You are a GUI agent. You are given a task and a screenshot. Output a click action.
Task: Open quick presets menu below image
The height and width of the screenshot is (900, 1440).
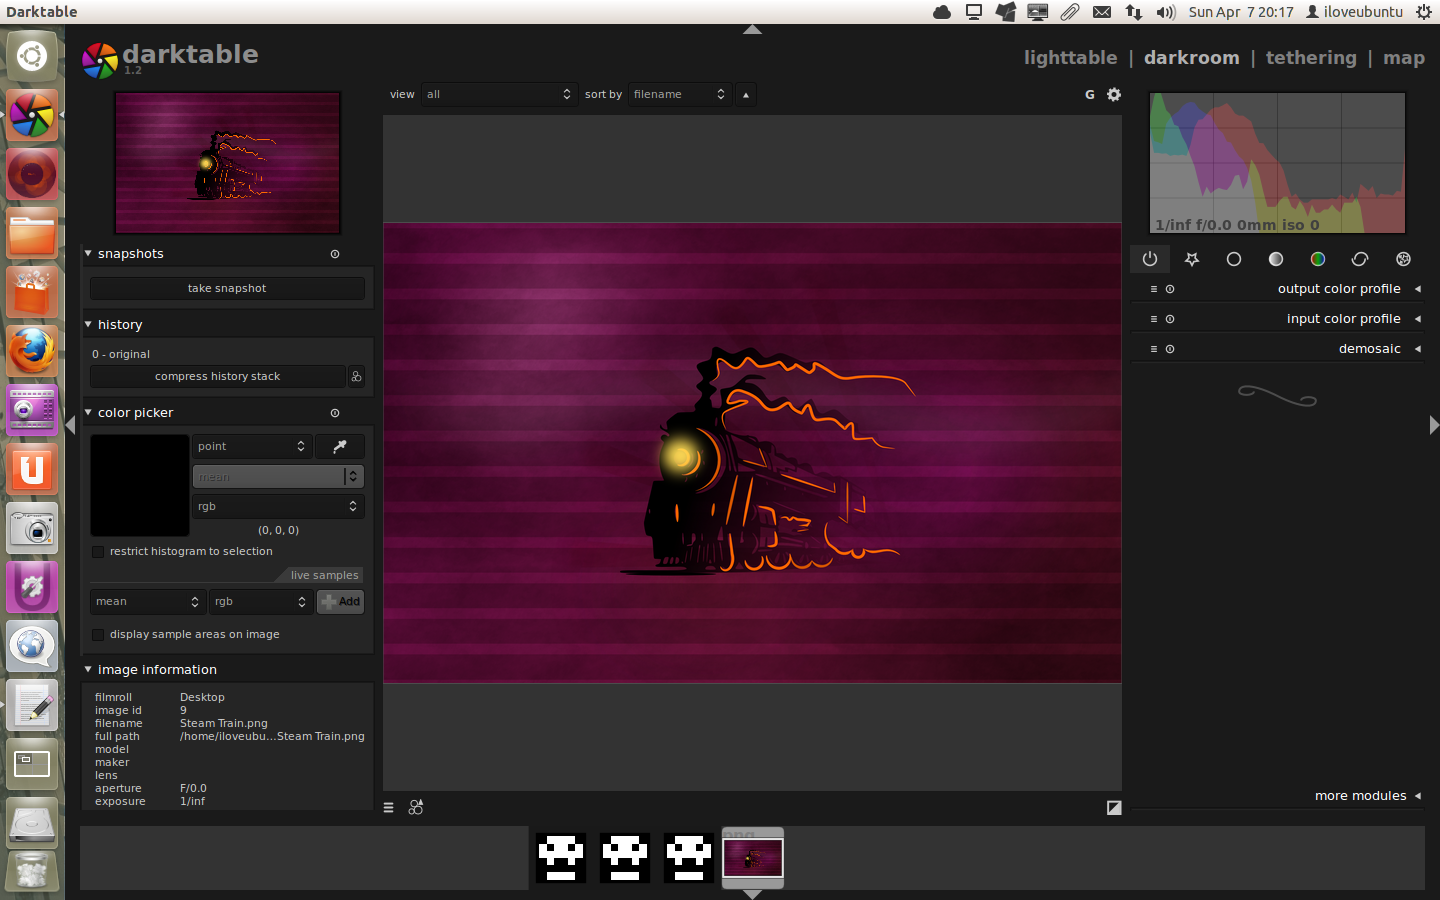(389, 808)
